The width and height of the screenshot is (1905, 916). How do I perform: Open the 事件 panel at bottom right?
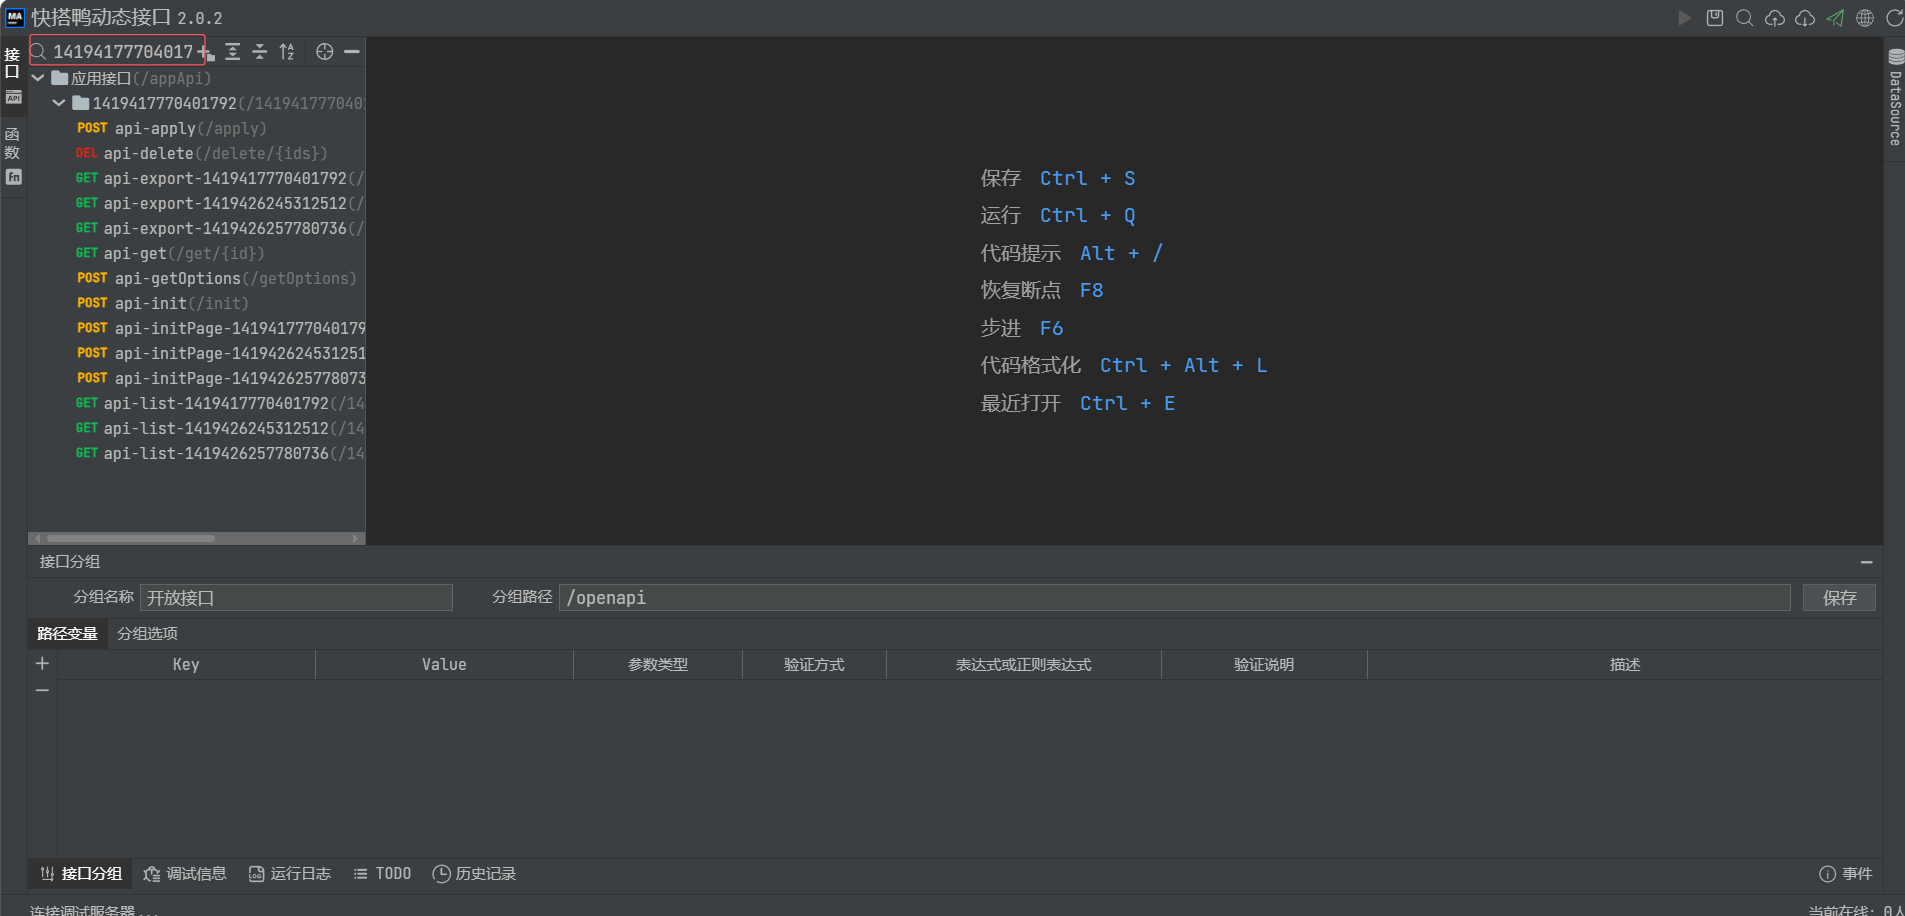point(1845,874)
